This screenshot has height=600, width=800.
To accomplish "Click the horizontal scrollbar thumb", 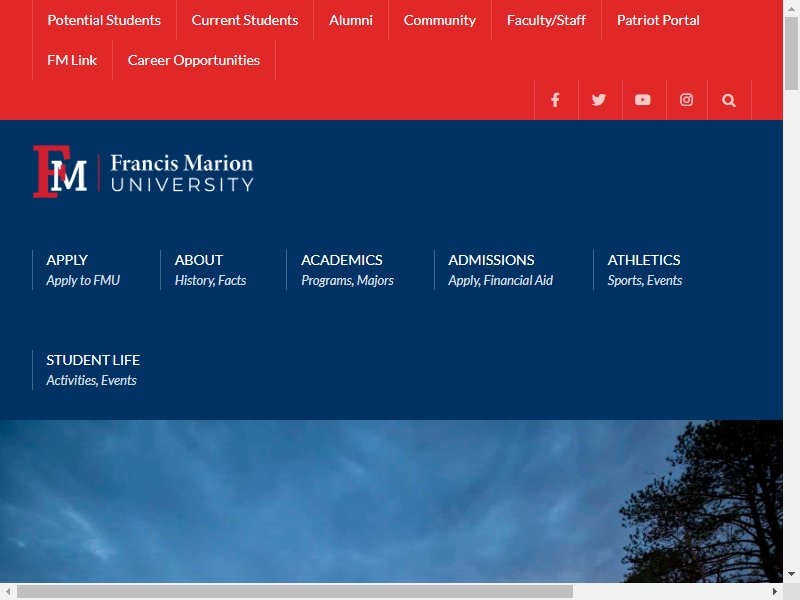I will [x=295, y=591].
